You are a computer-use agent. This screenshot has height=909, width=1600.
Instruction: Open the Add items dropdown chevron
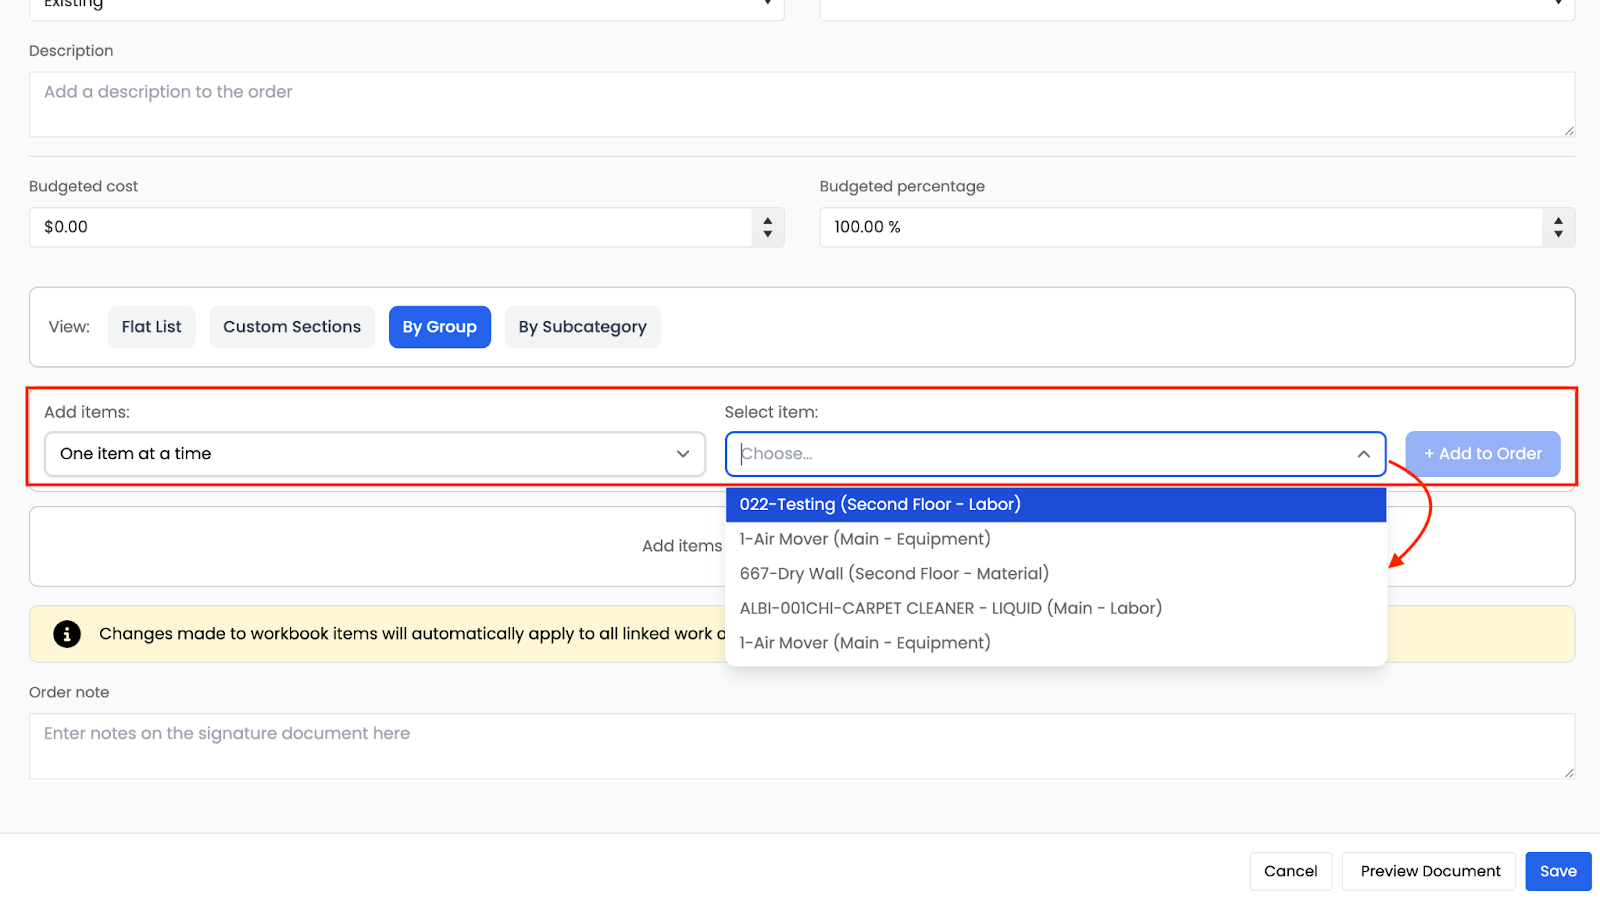[x=683, y=454]
